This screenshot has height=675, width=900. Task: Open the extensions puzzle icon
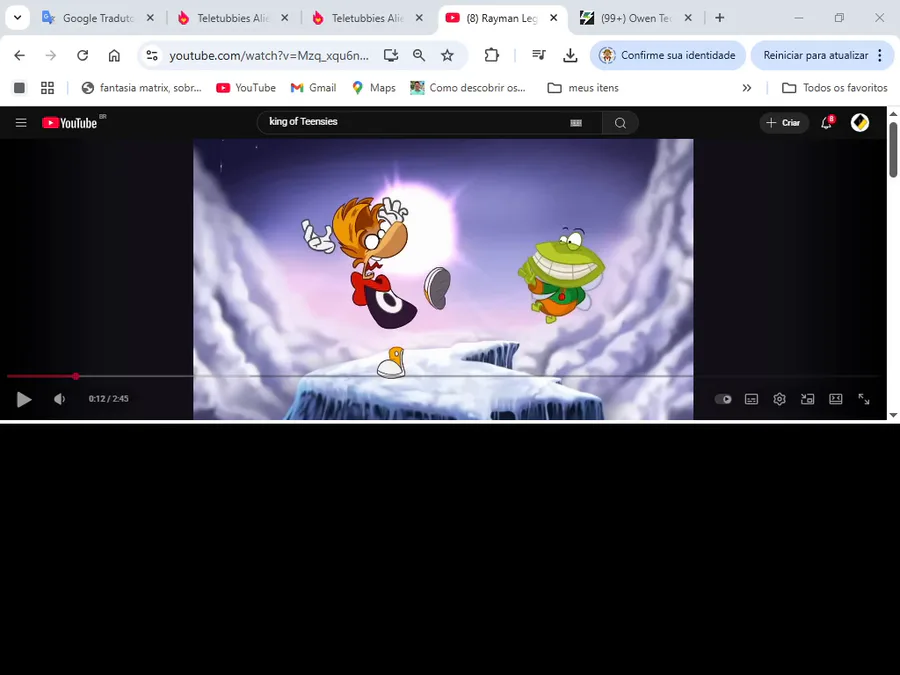pyautogui.click(x=491, y=55)
